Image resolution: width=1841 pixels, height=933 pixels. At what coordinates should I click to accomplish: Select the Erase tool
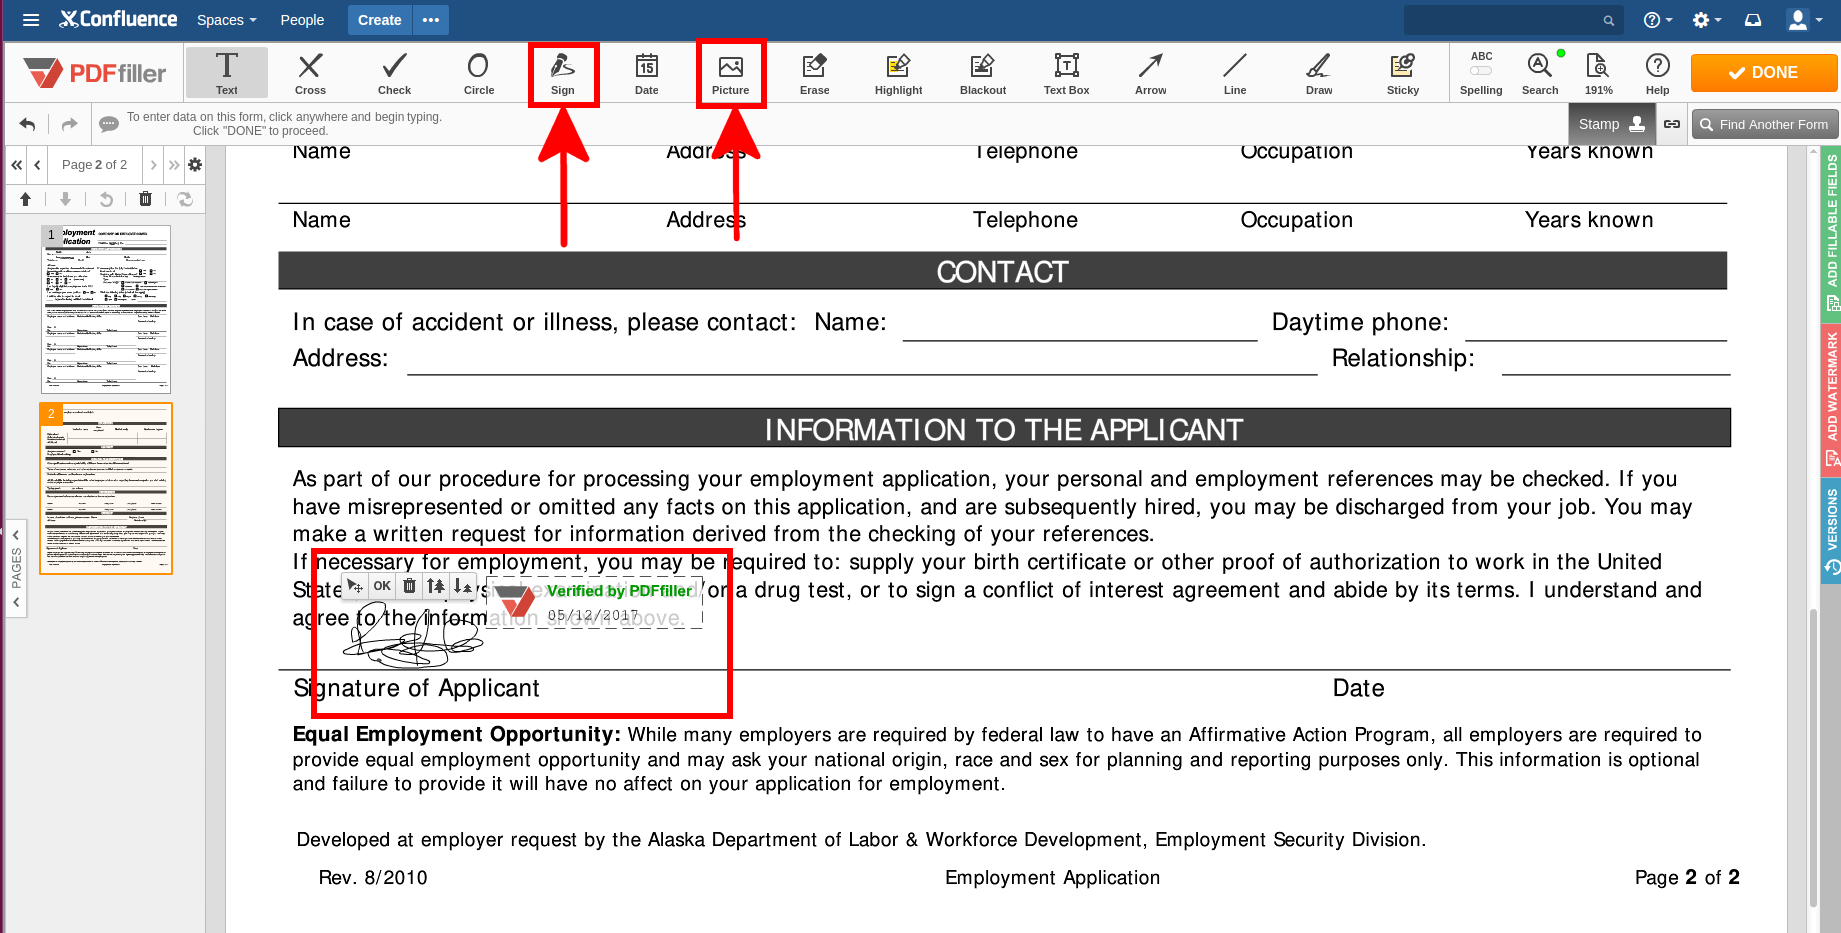(x=815, y=73)
